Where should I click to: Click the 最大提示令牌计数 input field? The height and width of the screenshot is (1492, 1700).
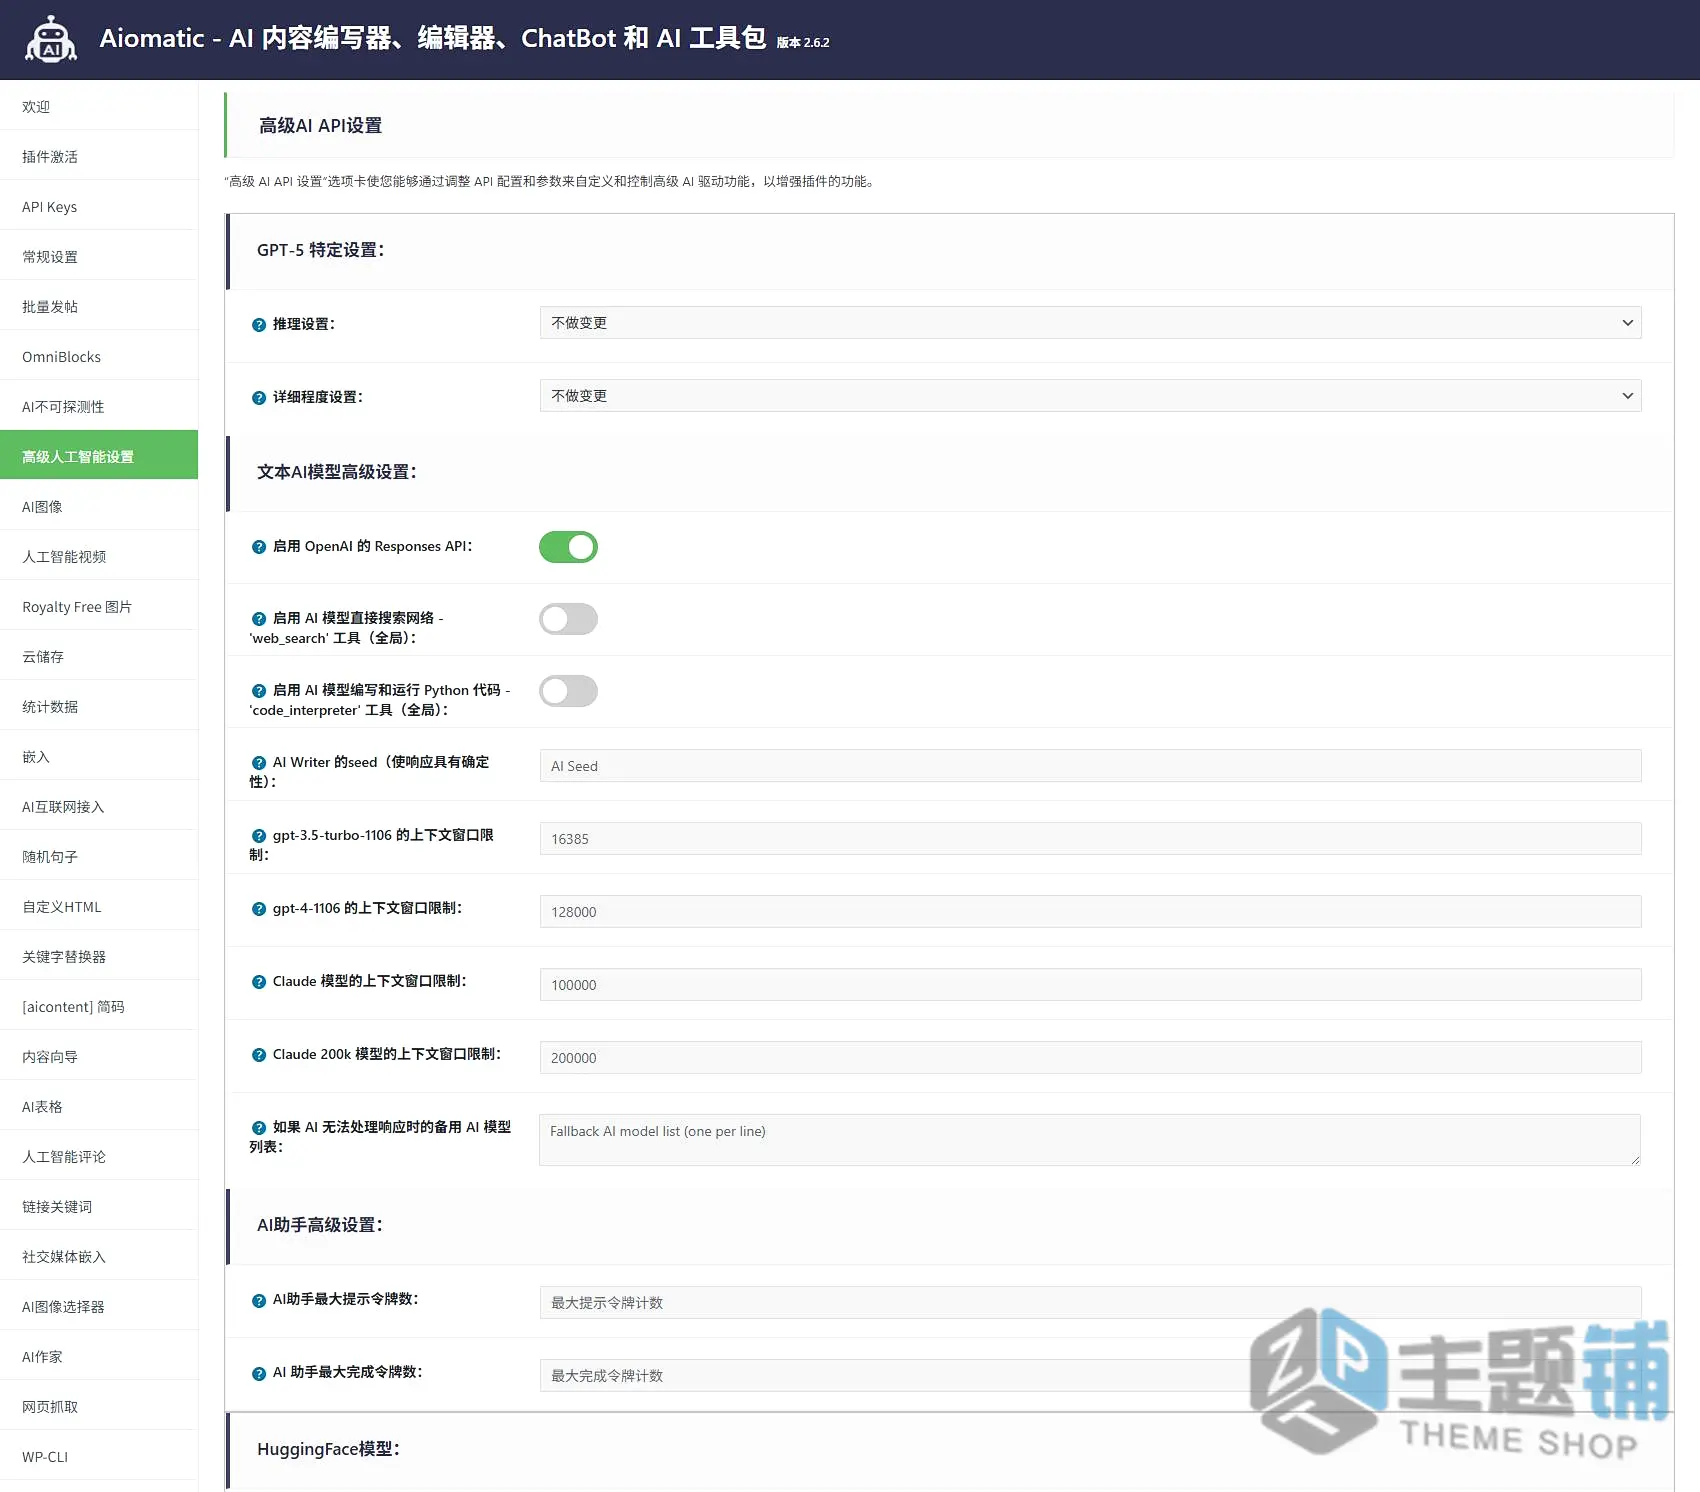[x=1090, y=1303]
